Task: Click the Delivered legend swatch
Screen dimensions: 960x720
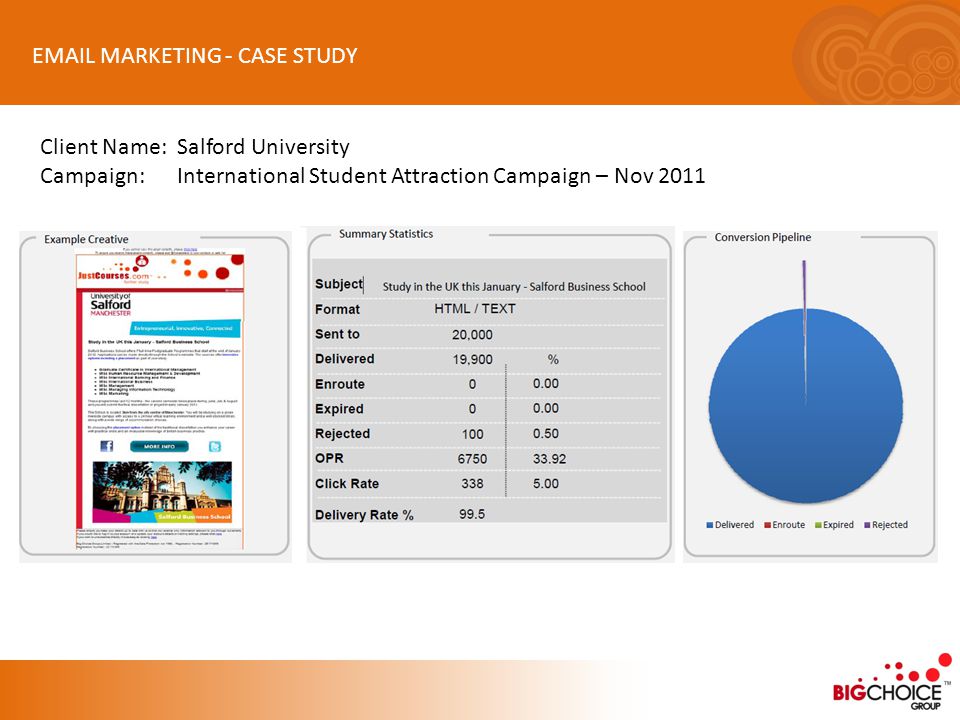Action: [710, 525]
